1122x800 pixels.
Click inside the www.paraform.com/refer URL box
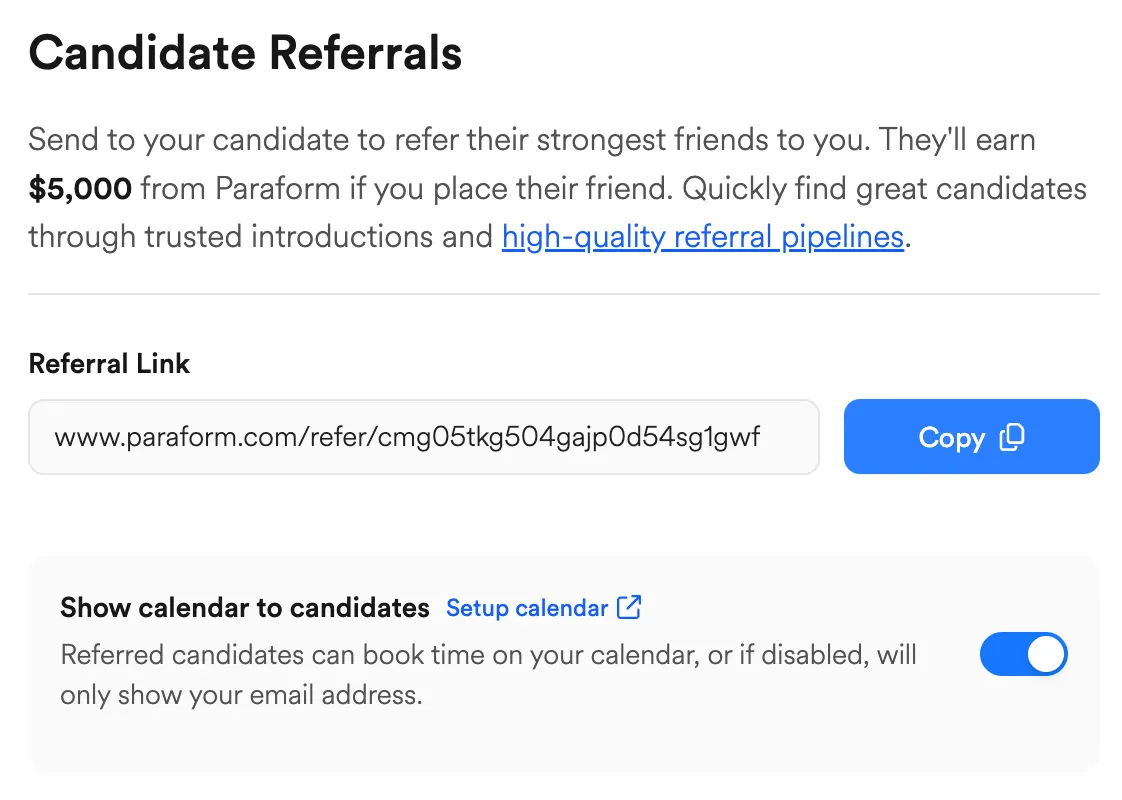point(424,436)
